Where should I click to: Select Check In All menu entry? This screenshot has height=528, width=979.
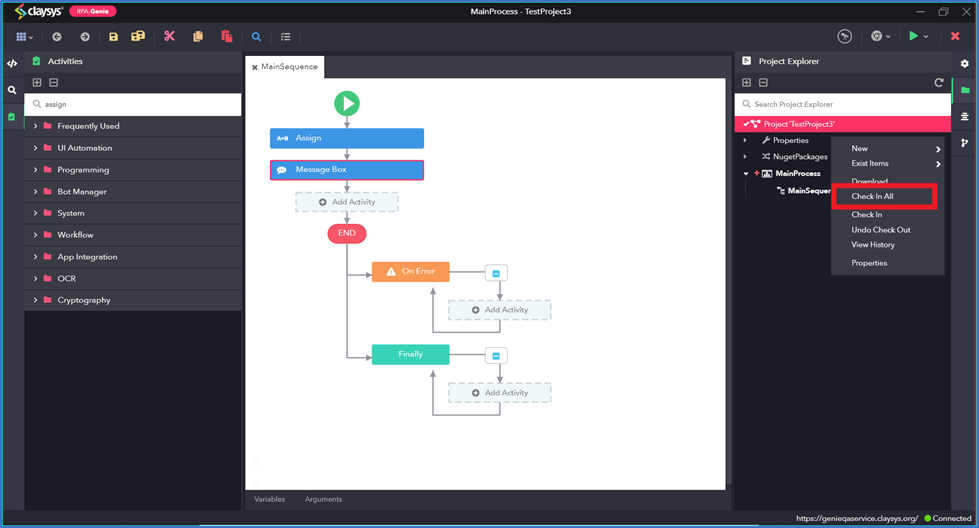click(872, 196)
